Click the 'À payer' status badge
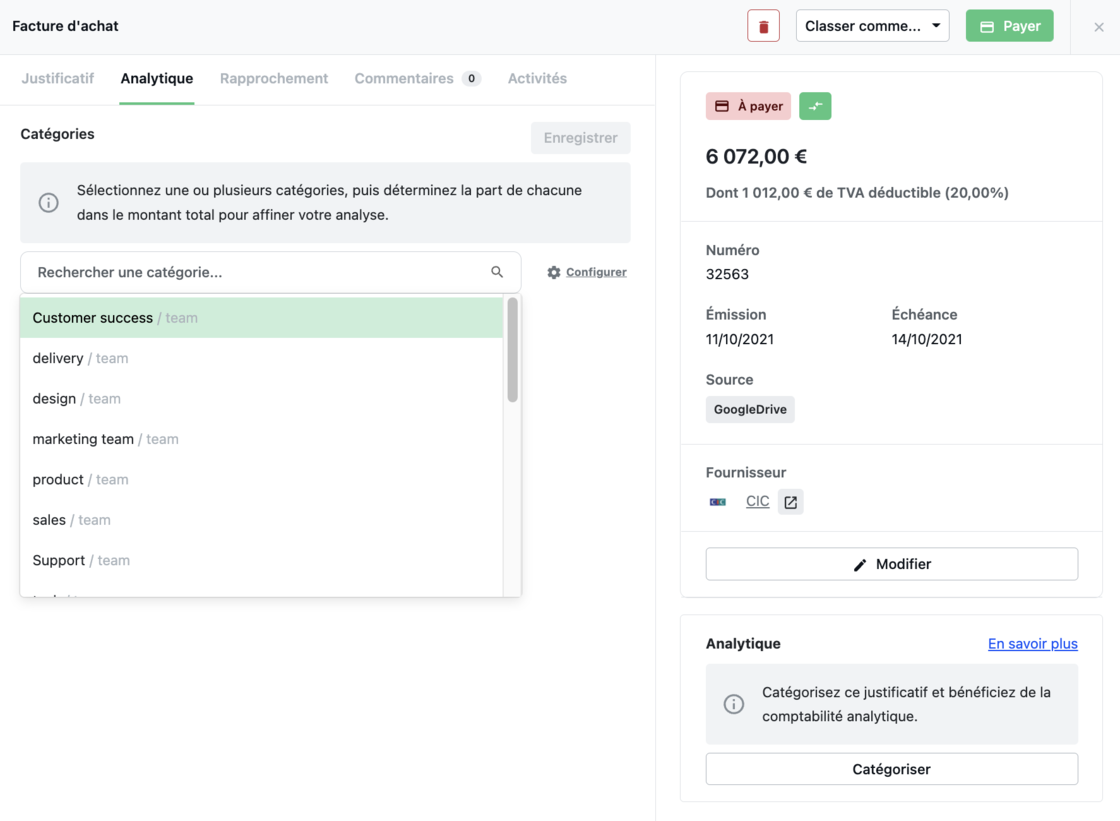Image resolution: width=1120 pixels, height=821 pixels. [748, 106]
